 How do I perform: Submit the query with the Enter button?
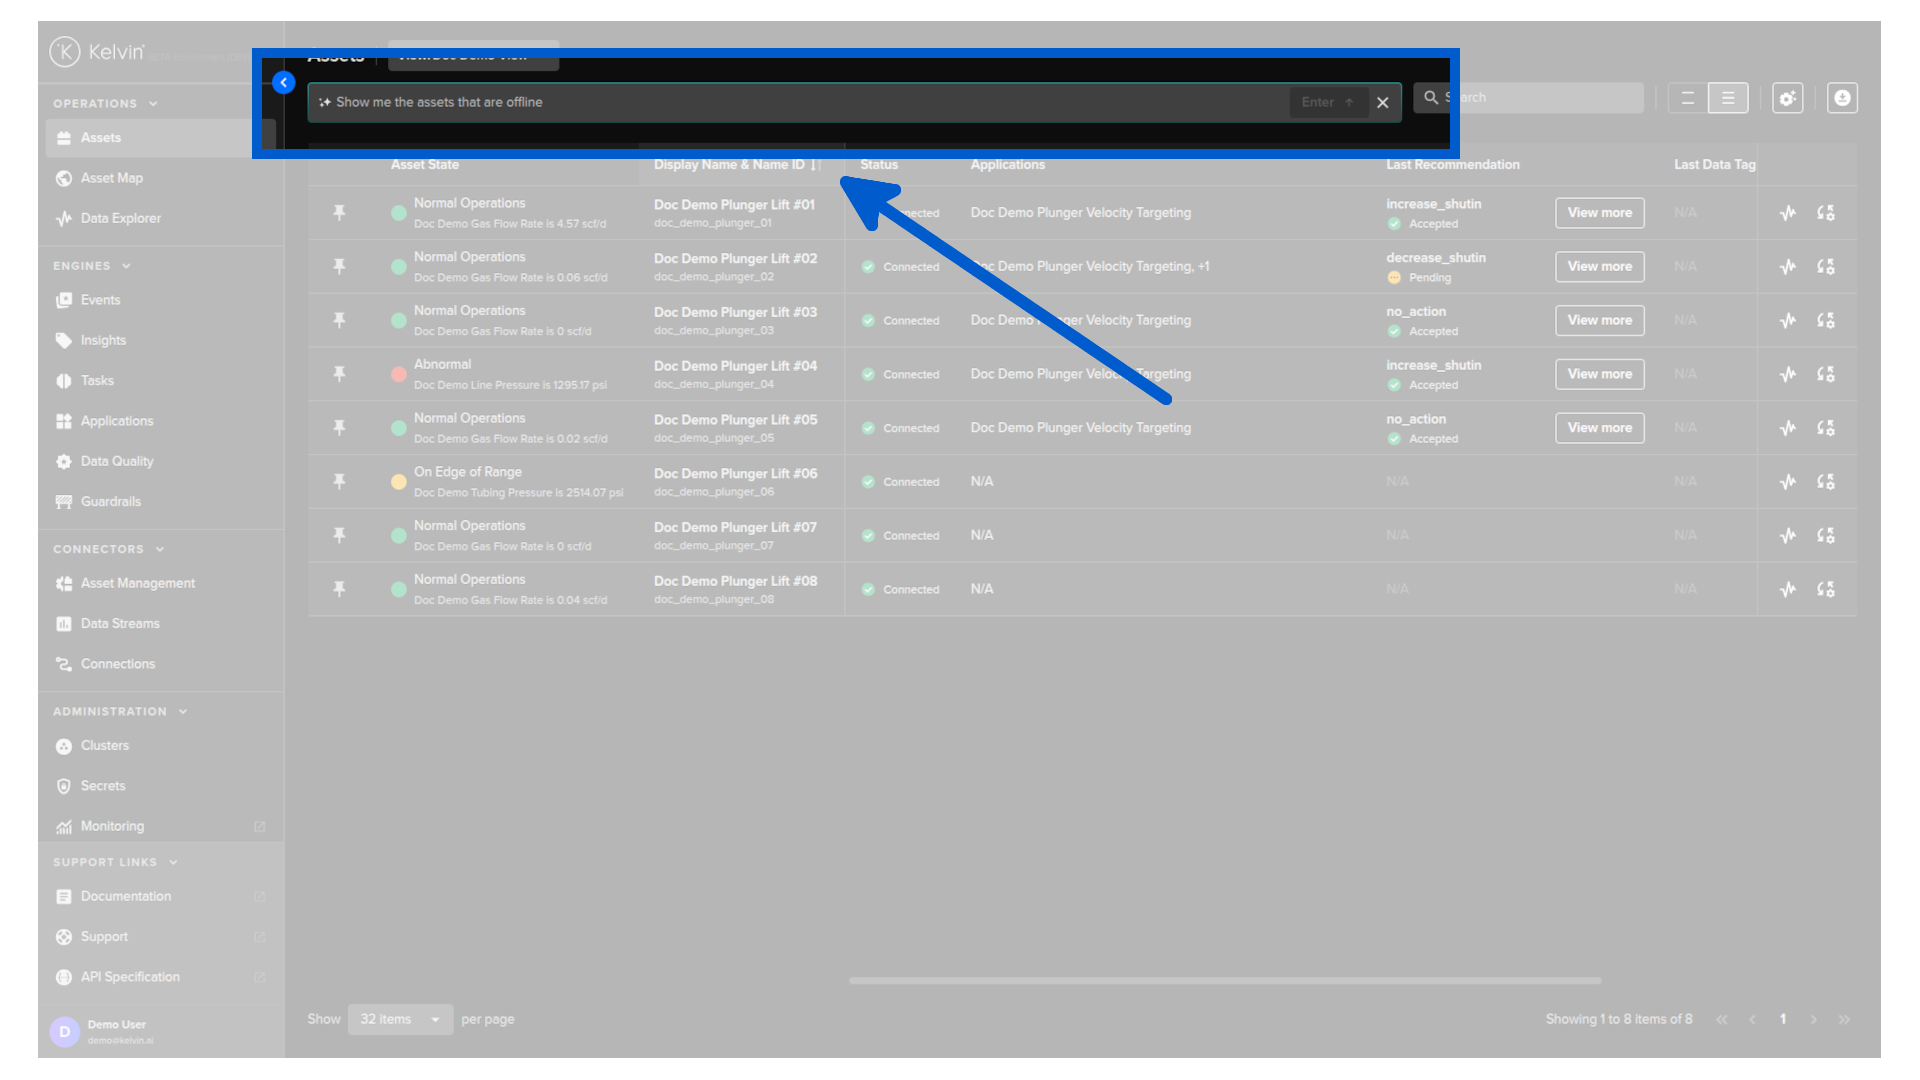(1328, 103)
